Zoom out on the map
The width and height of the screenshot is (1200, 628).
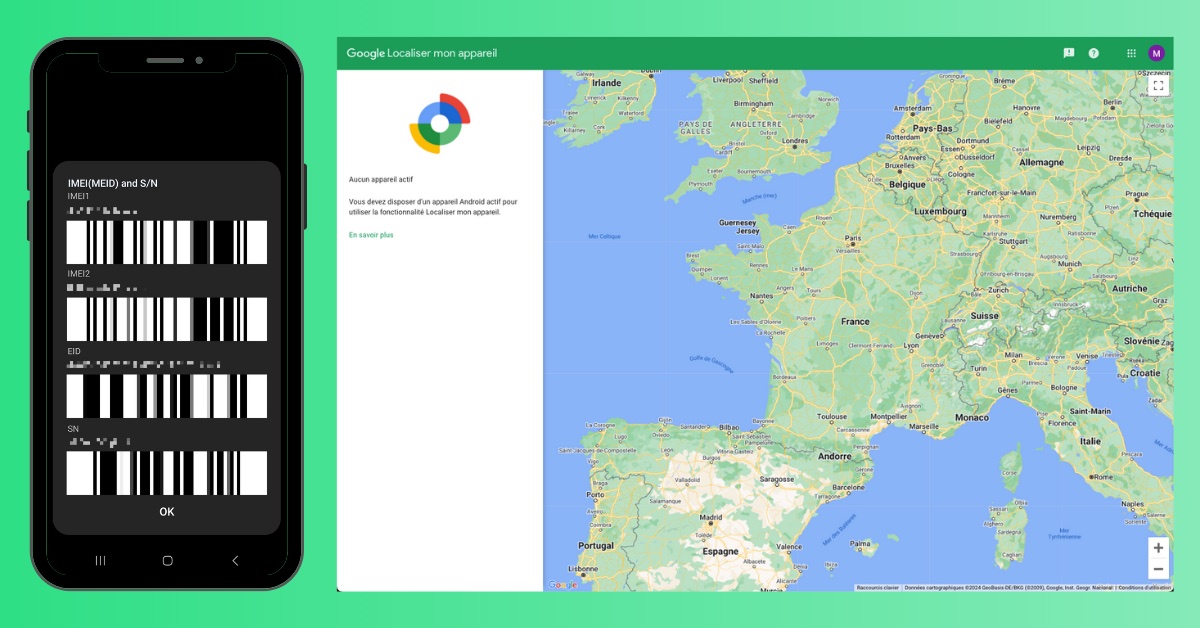(x=1158, y=569)
